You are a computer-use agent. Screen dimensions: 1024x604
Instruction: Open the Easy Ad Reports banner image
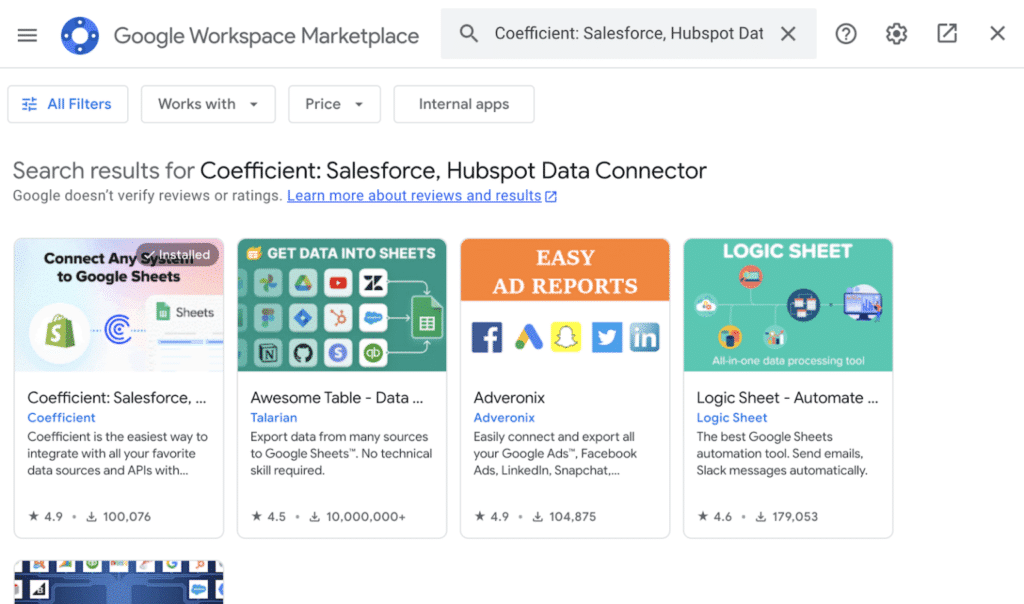[565, 305]
